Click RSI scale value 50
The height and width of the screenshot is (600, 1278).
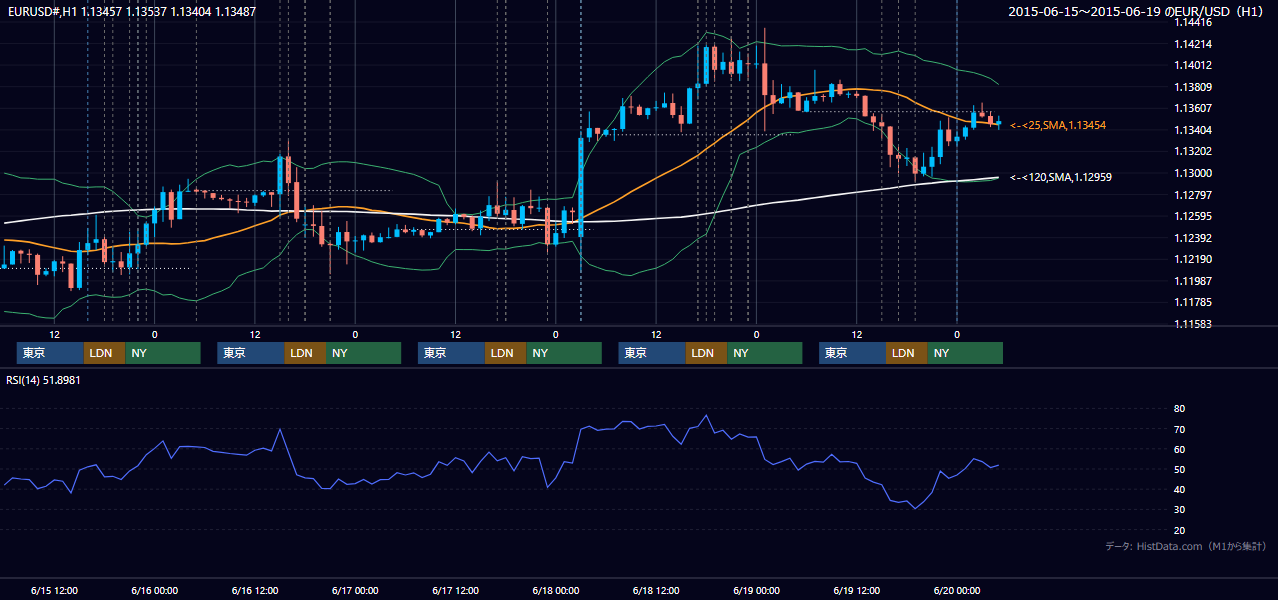point(1179,469)
